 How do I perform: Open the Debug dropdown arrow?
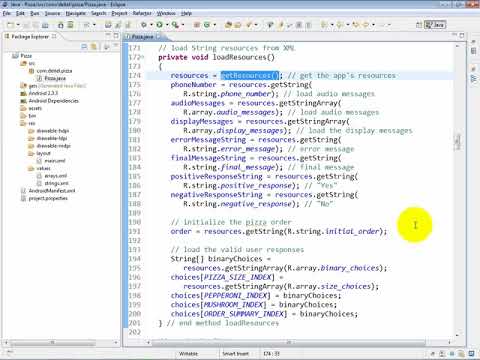tap(151, 25)
